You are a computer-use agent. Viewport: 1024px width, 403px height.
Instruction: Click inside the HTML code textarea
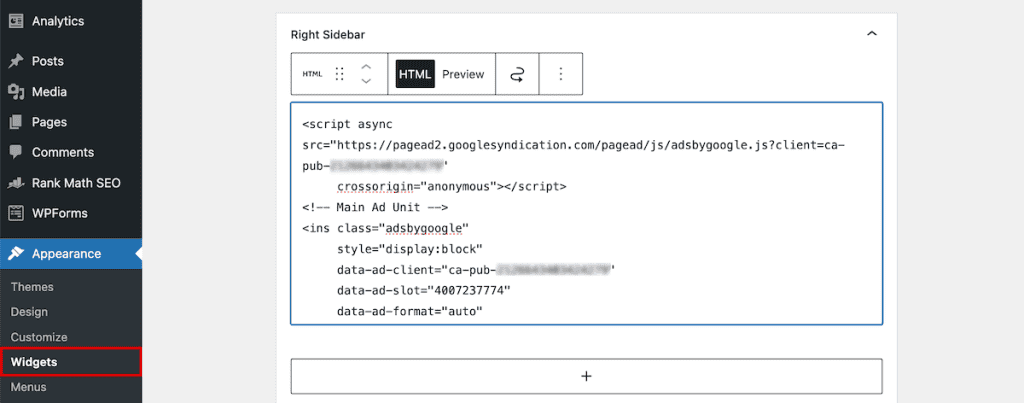pos(586,214)
